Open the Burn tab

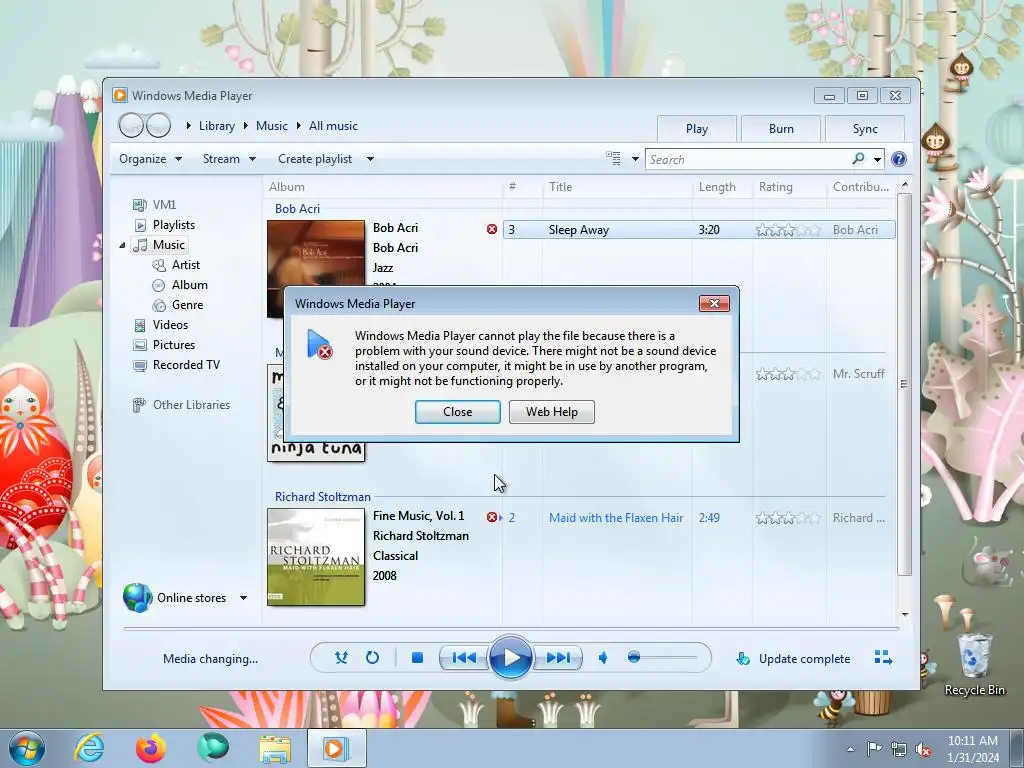[x=781, y=129]
